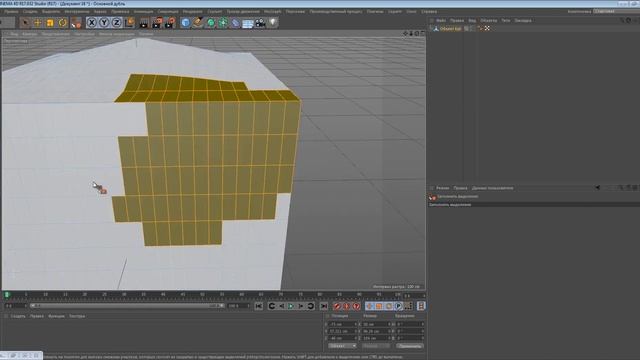640x360 pixels.
Task: Click the Deformer objects icon
Action: [x=236, y=23]
